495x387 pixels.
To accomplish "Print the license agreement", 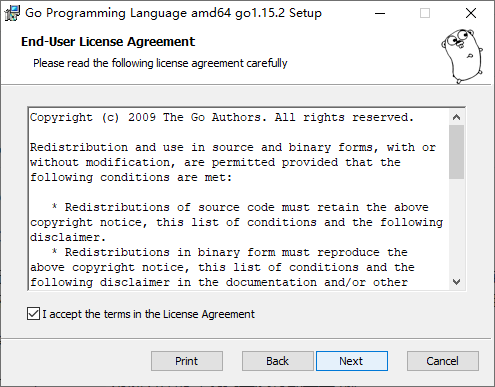I will (187, 361).
